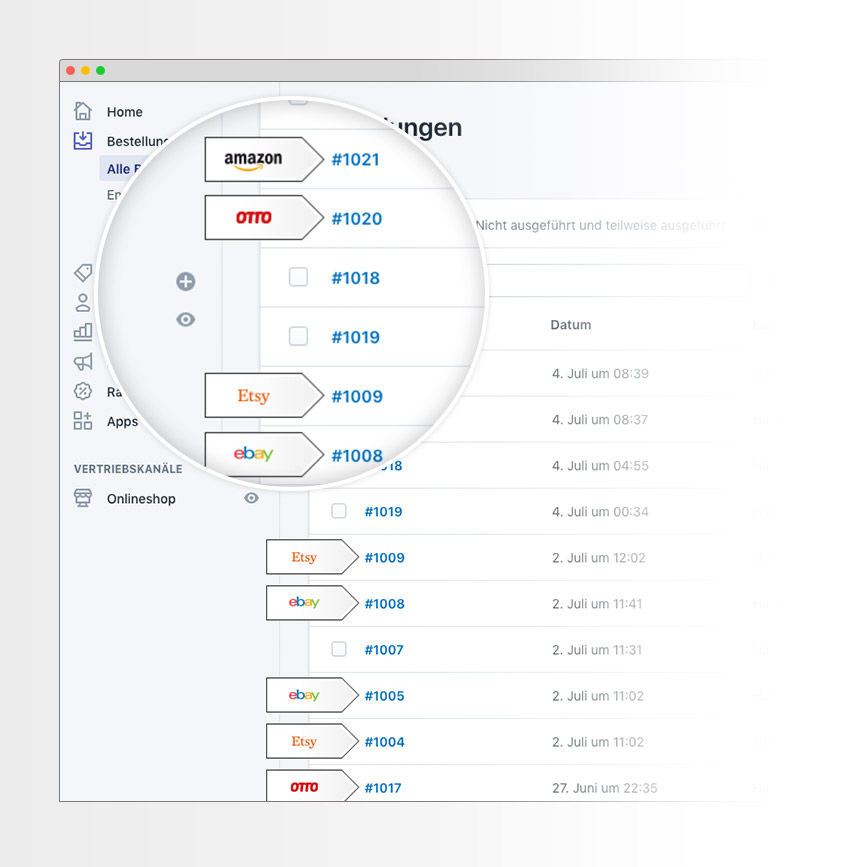867x867 pixels.
Task: Open Marketing via the megaphone icon
Action: [x=83, y=362]
